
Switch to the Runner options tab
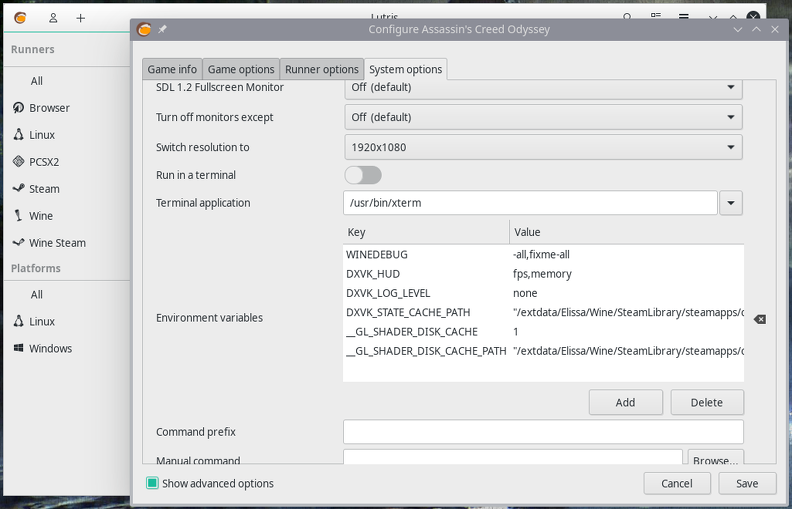tap(322, 69)
